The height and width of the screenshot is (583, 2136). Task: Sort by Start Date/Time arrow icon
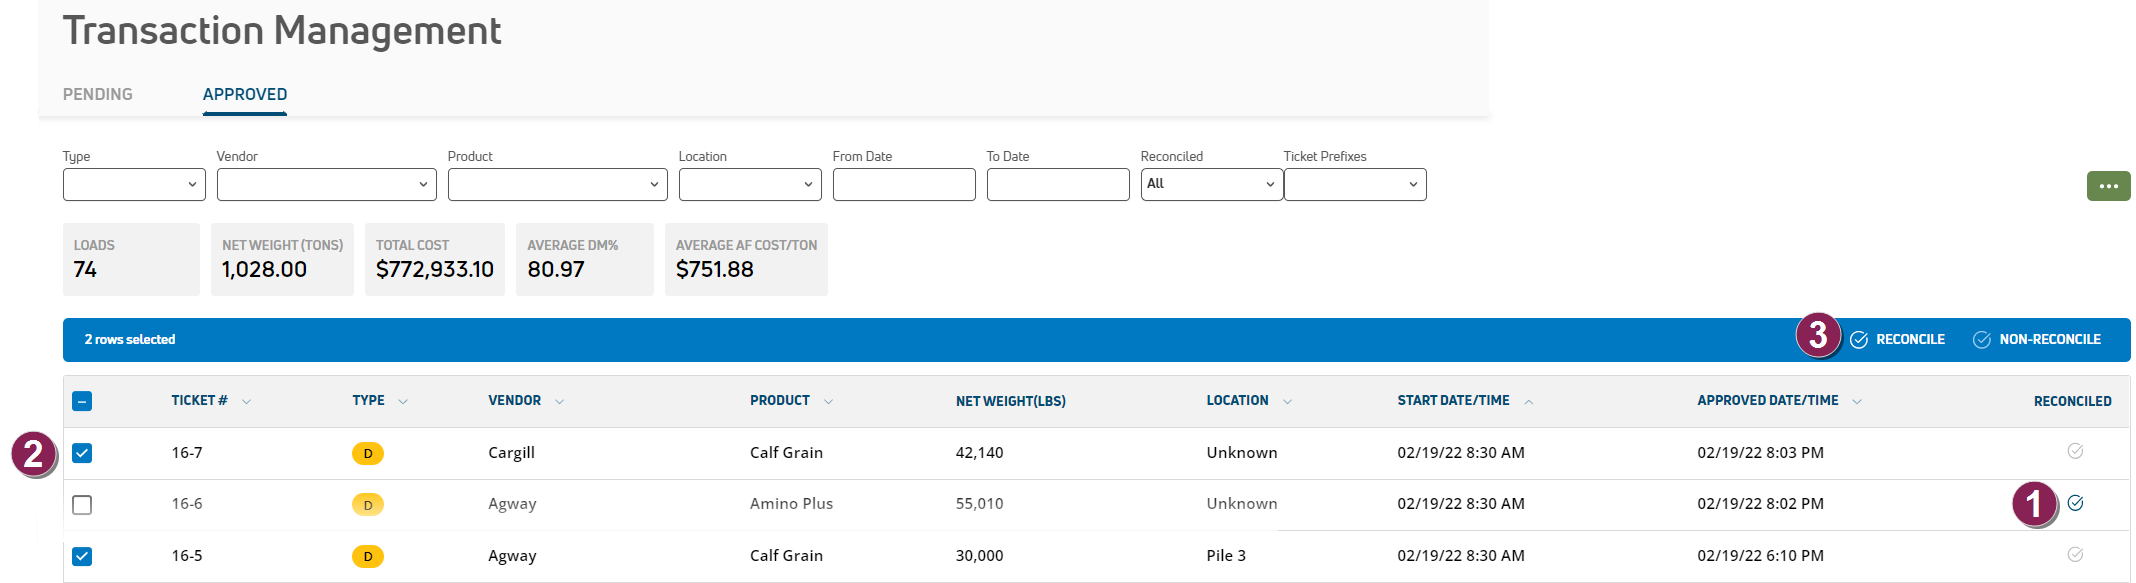(1528, 402)
